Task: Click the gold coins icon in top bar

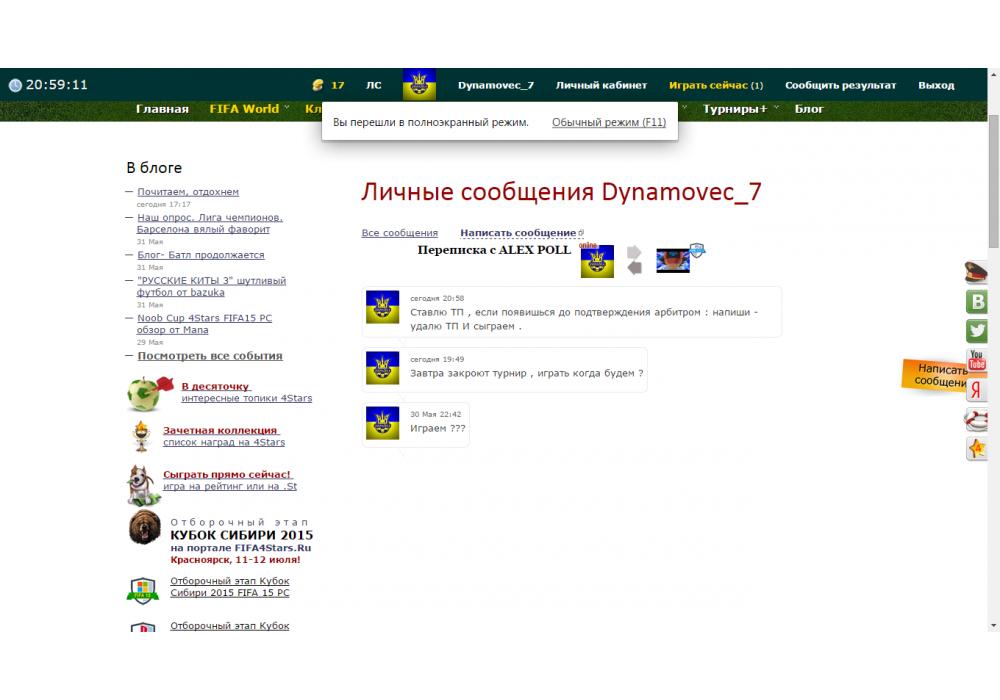Action: [318, 85]
